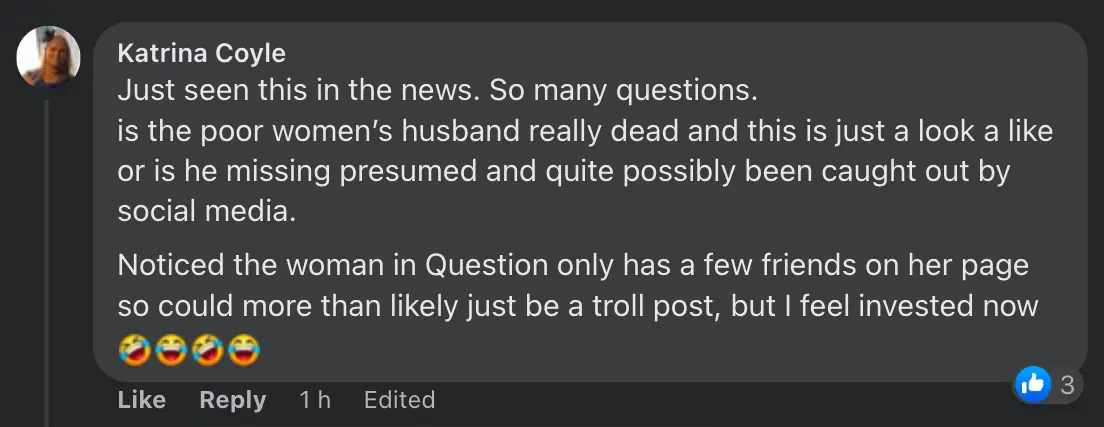Click the blue thumbs-up reaction icon
Viewport: 1104px width, 427px height.
[x=1033, y=383]
